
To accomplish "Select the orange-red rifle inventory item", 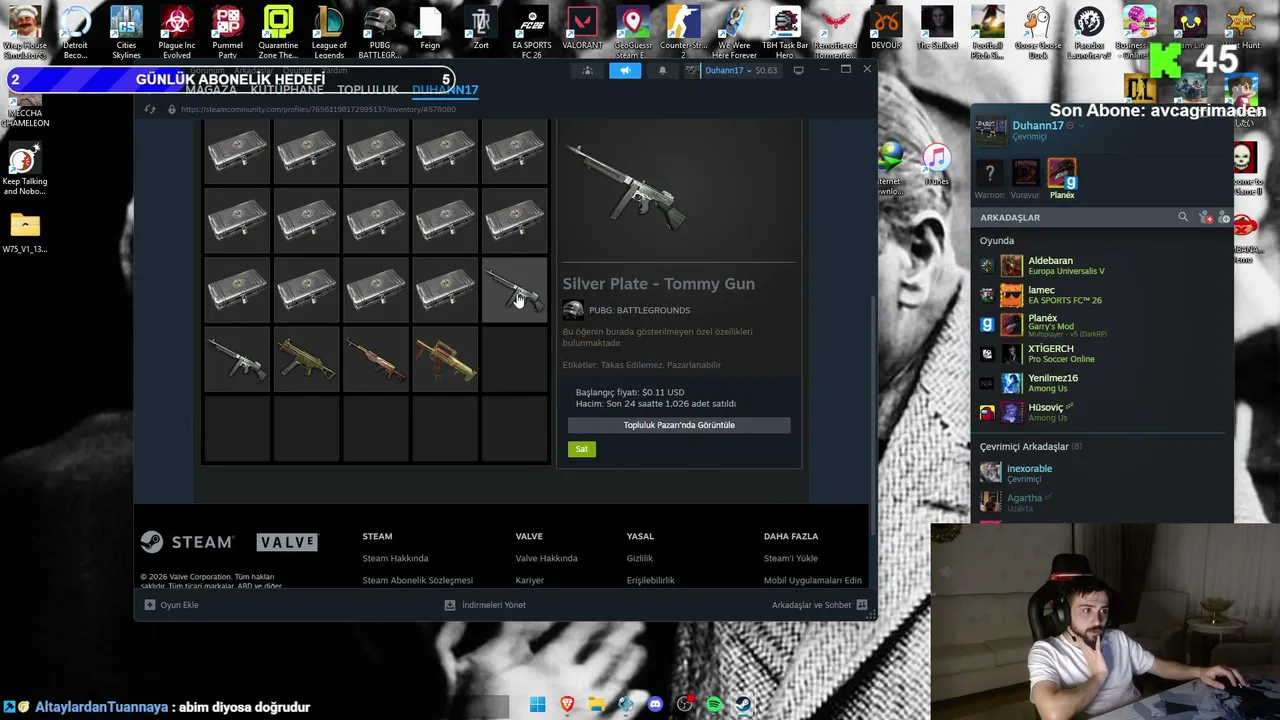I will pyautogui.click(x=376, y=358).
